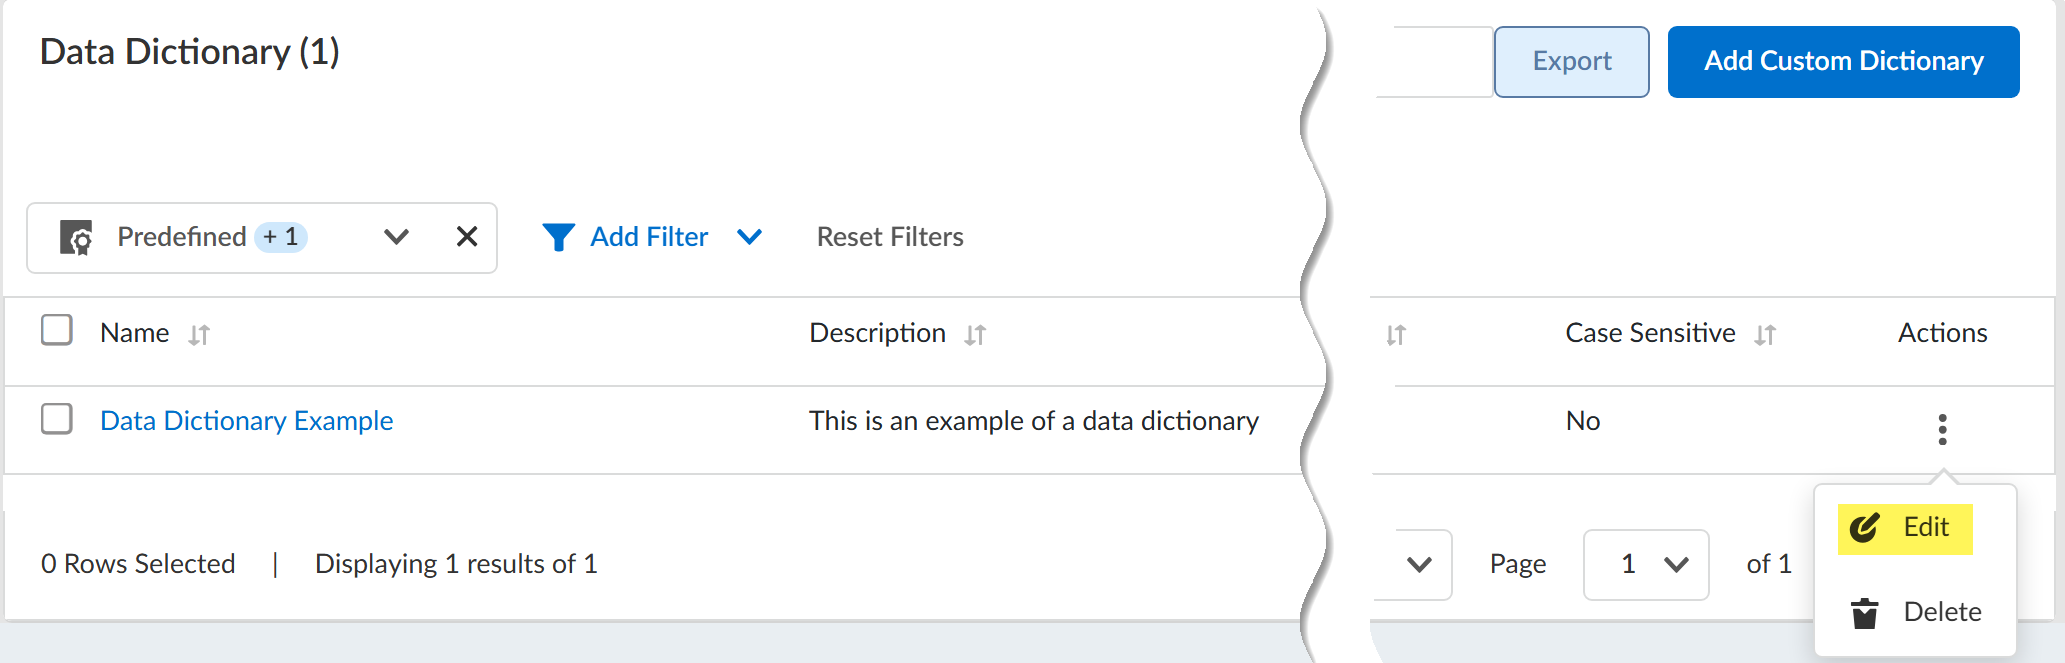
Task: Toggle the select-all header checkbox
Action: 57,330
